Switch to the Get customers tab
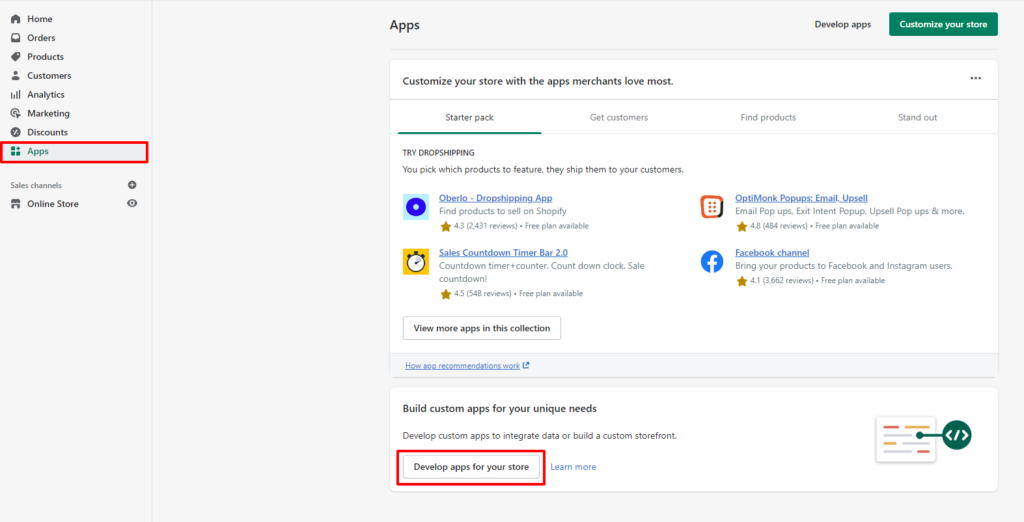Viewport: 1024px width, 522px height. [618, 118]
